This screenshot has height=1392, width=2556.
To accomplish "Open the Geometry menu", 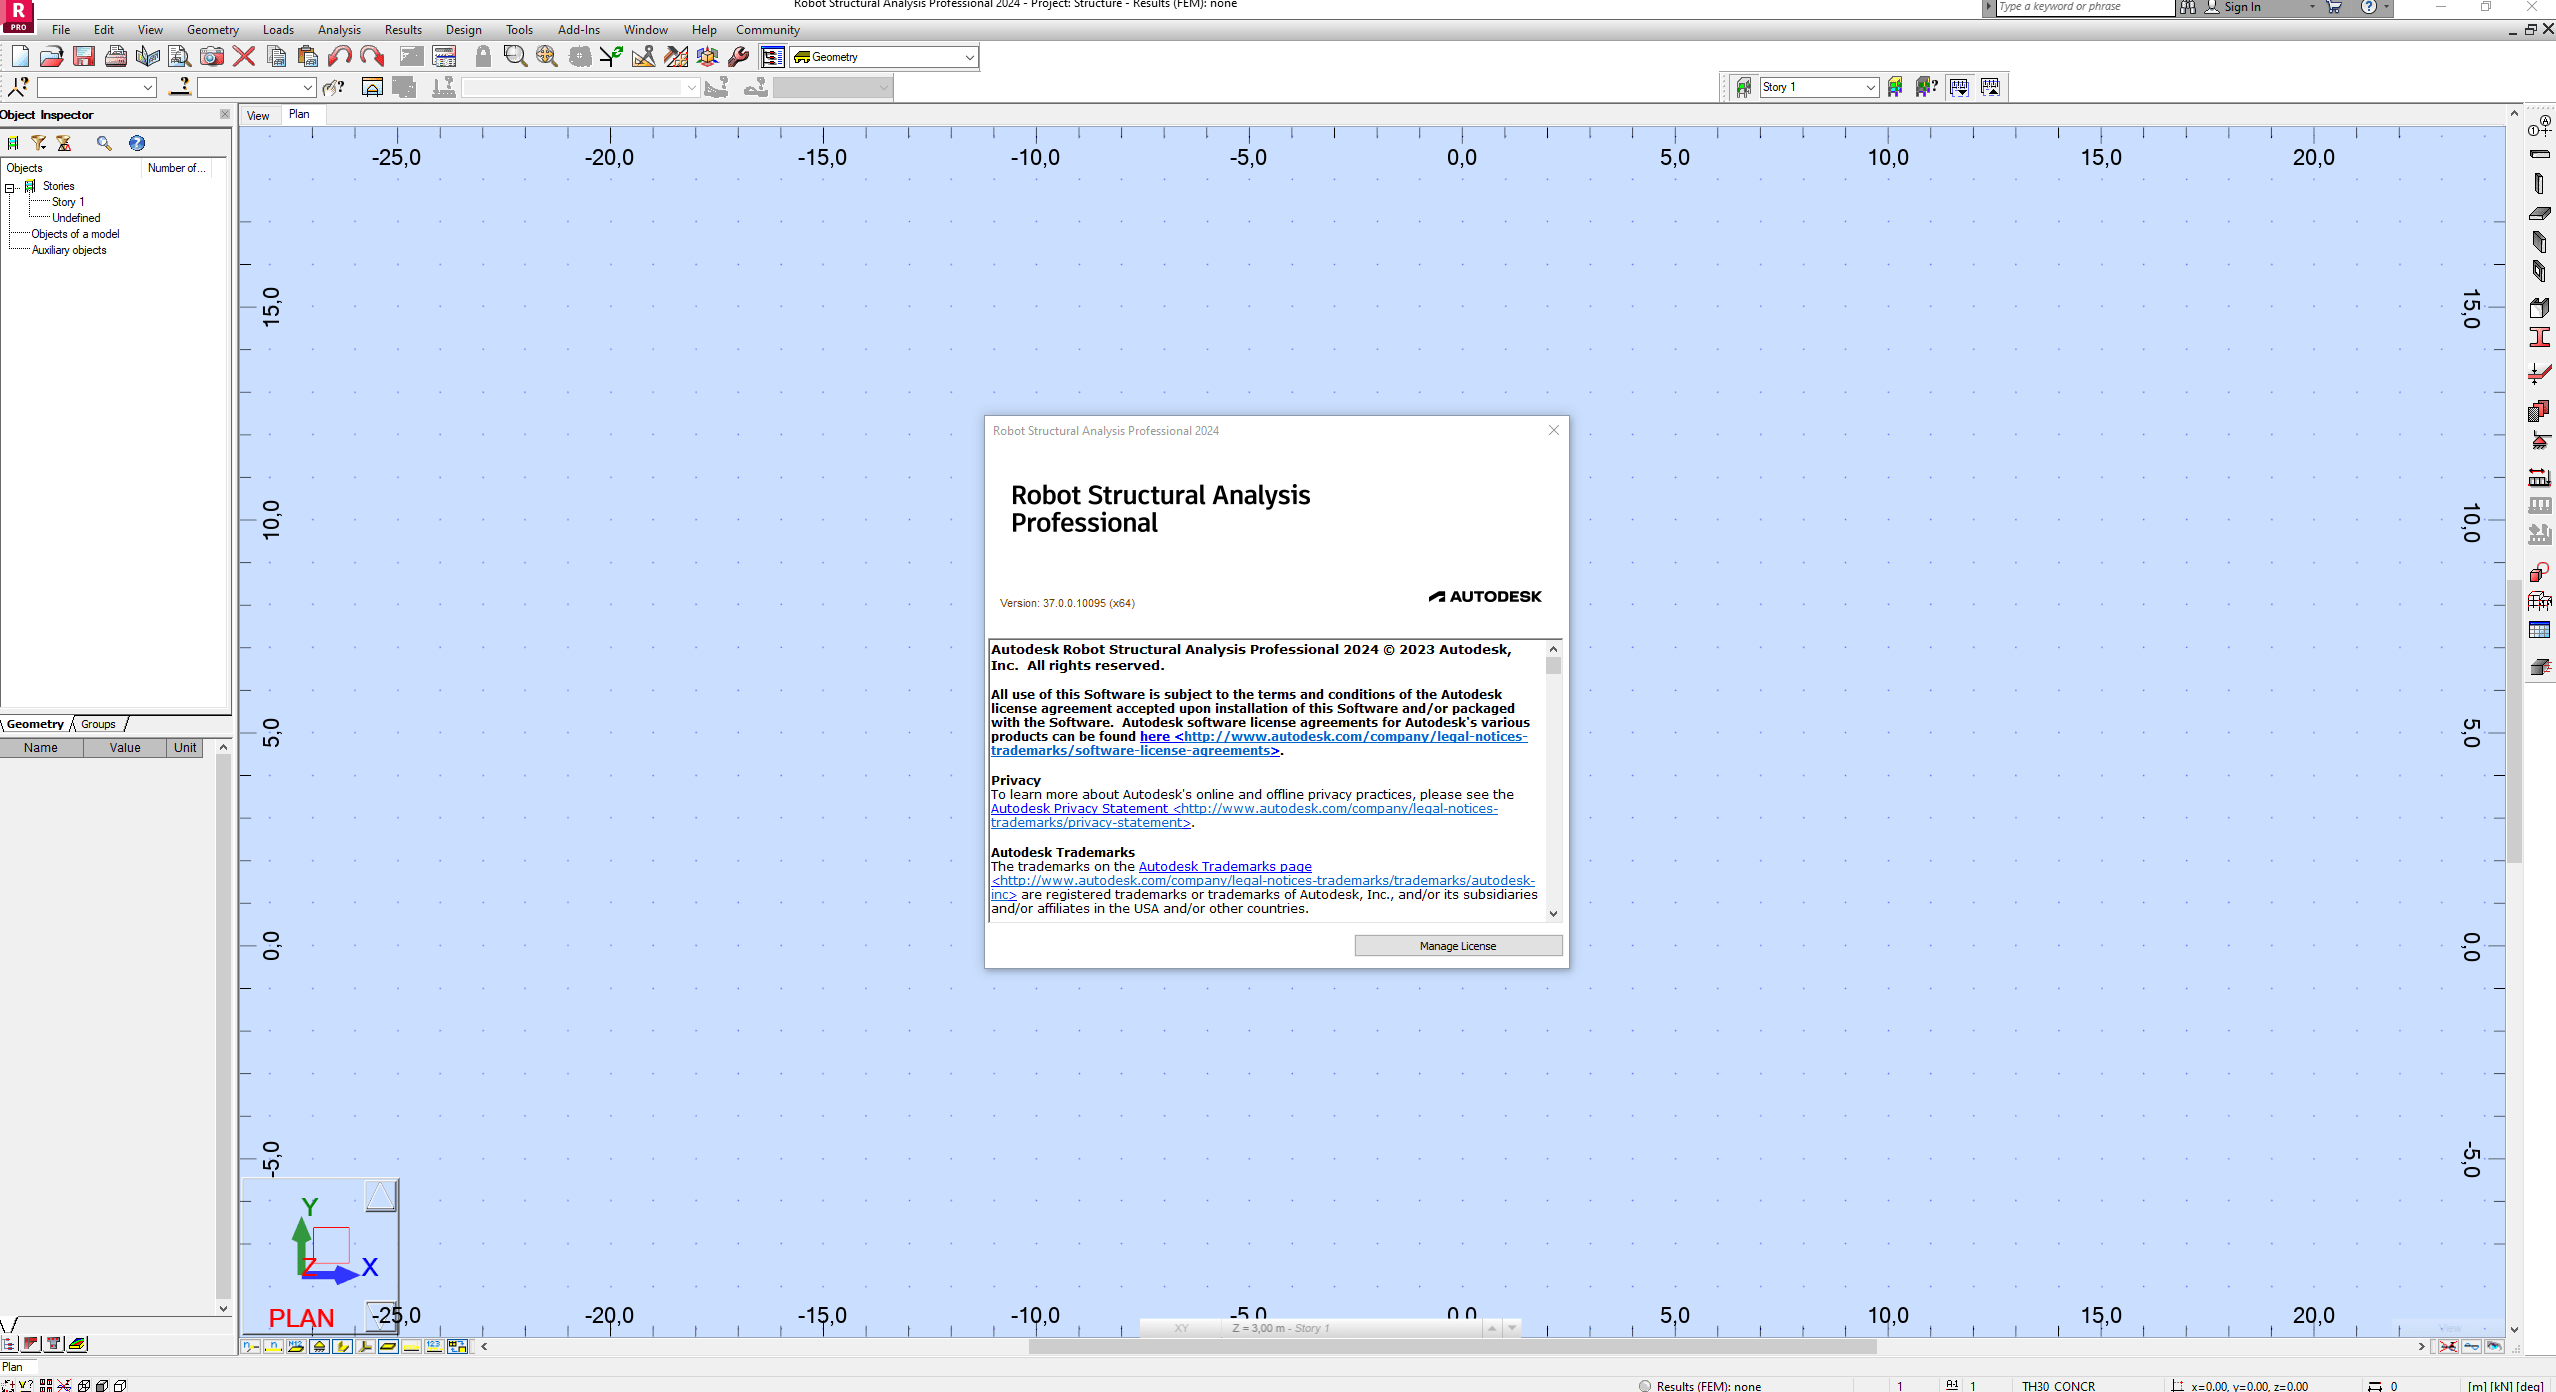I will [x=212, y=30].
